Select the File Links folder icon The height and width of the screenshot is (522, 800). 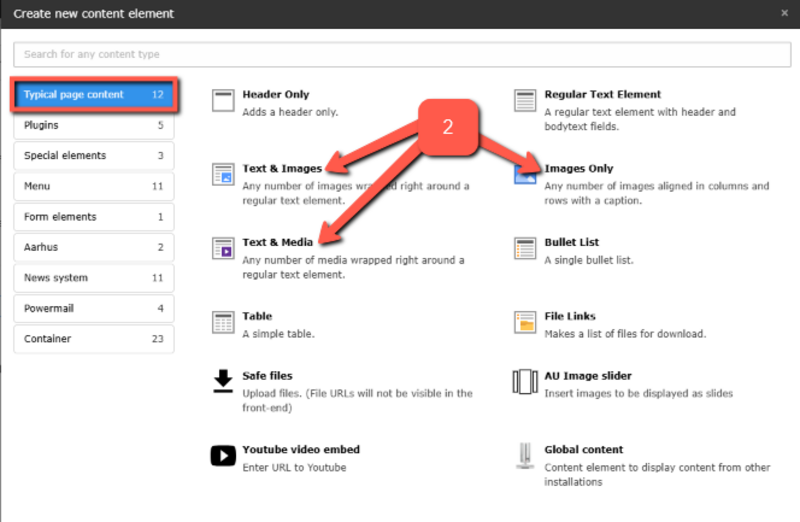pyautogui.click(x=525, y=322)
